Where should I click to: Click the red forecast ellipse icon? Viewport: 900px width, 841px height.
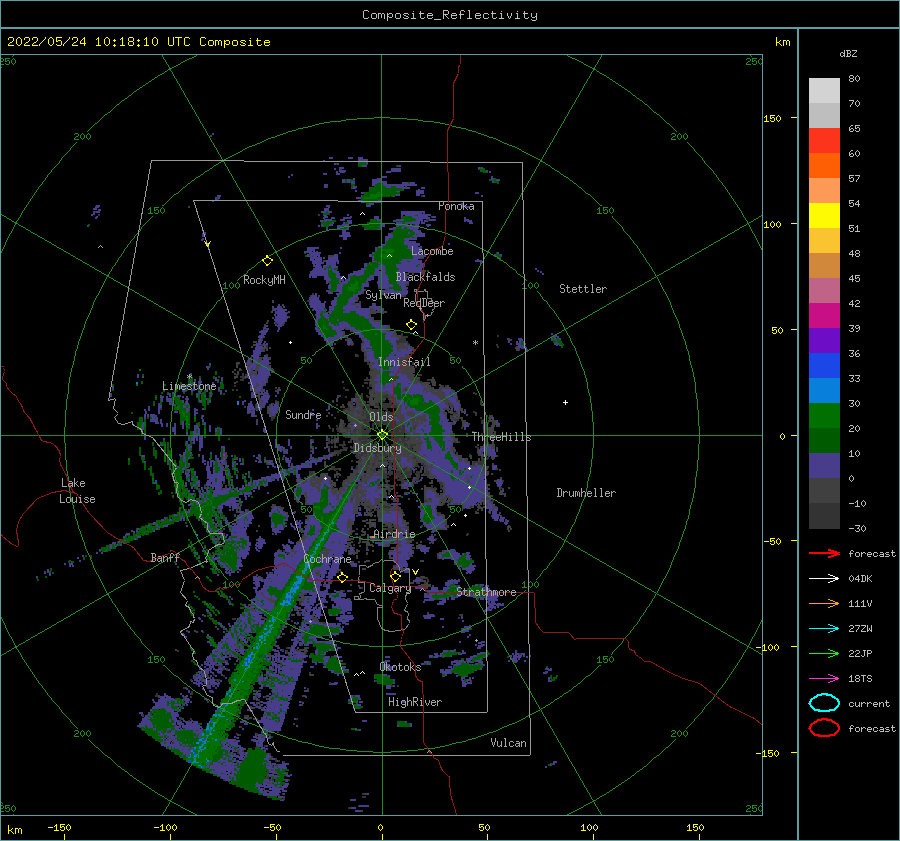click(824, 728)
